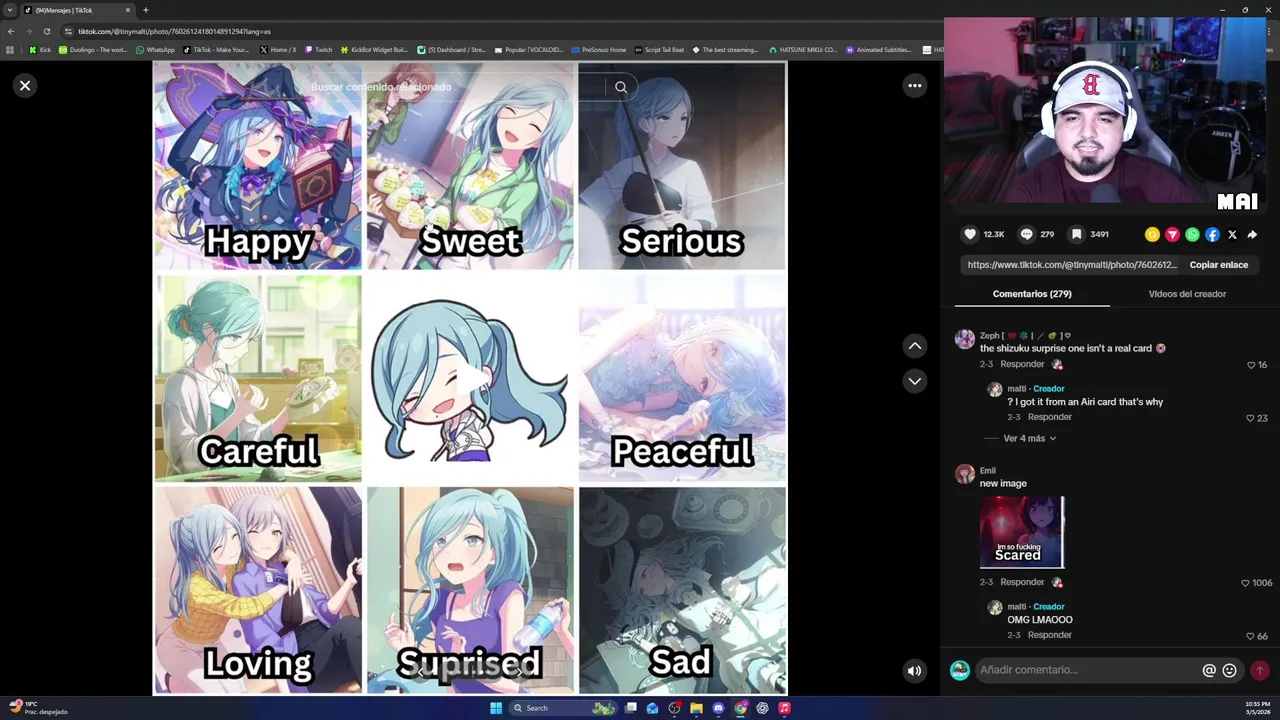Image resolution: width=1280 pixels, height=720 pixels.
Task: Like Zeph's comment with the heart
Action: click(x=1251, y=365)
